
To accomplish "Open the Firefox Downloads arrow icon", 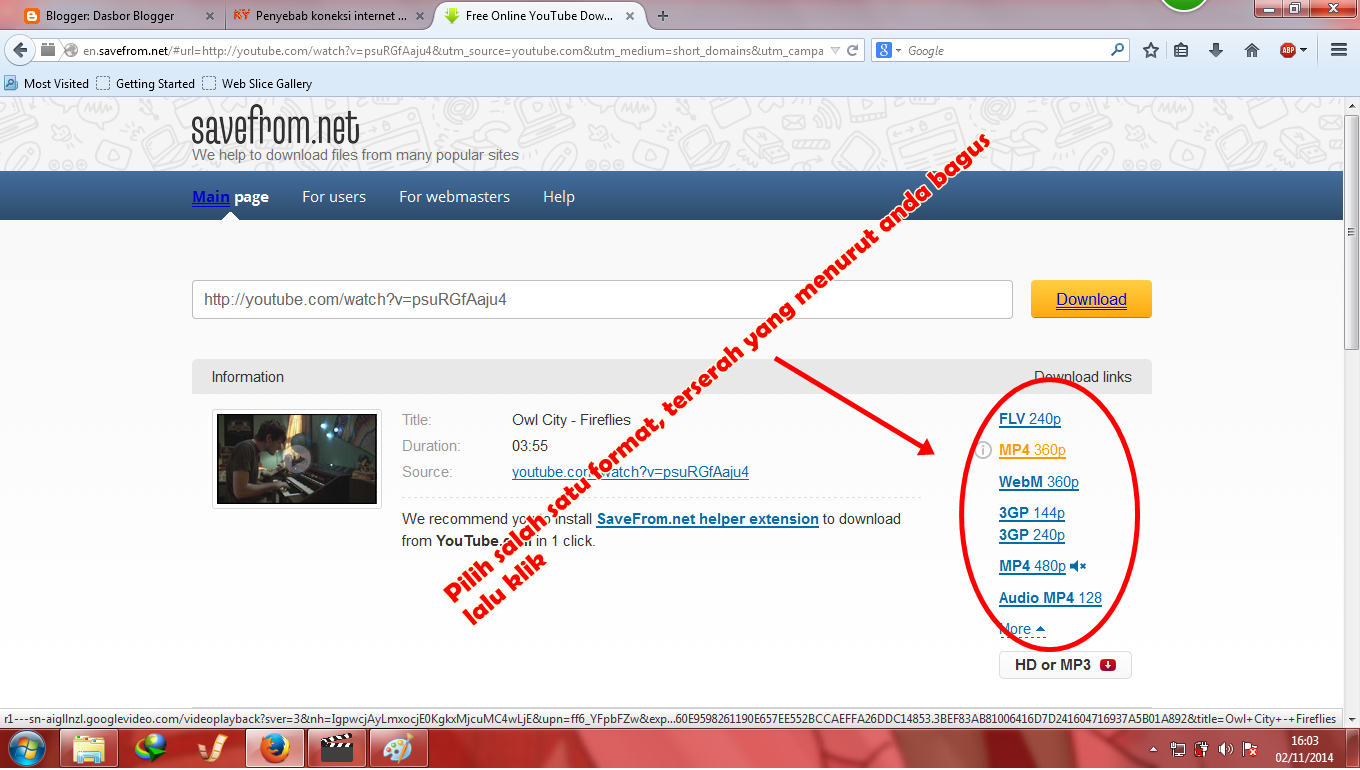I will (1216, 50).
